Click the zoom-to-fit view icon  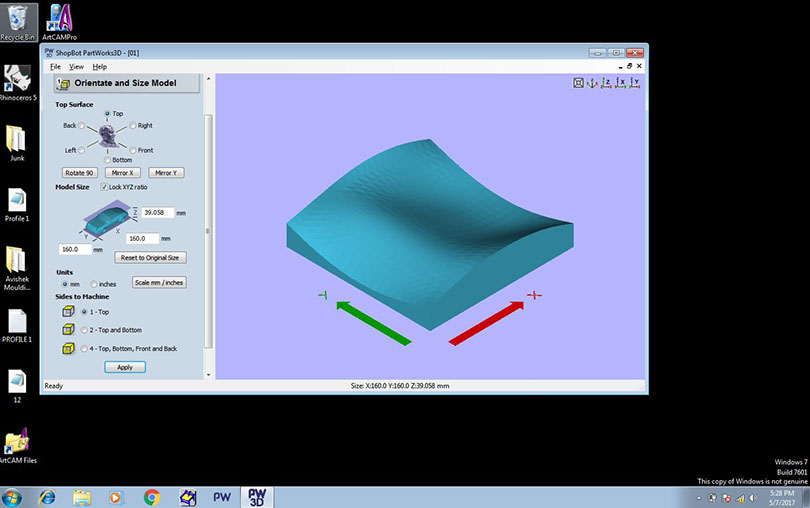pyautogui.click(x=579, y=83)
